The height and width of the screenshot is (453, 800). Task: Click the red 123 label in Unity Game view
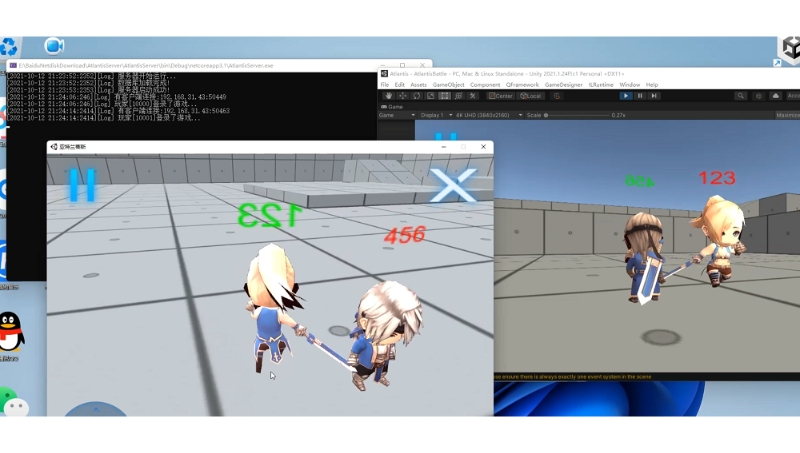[717, 178]
